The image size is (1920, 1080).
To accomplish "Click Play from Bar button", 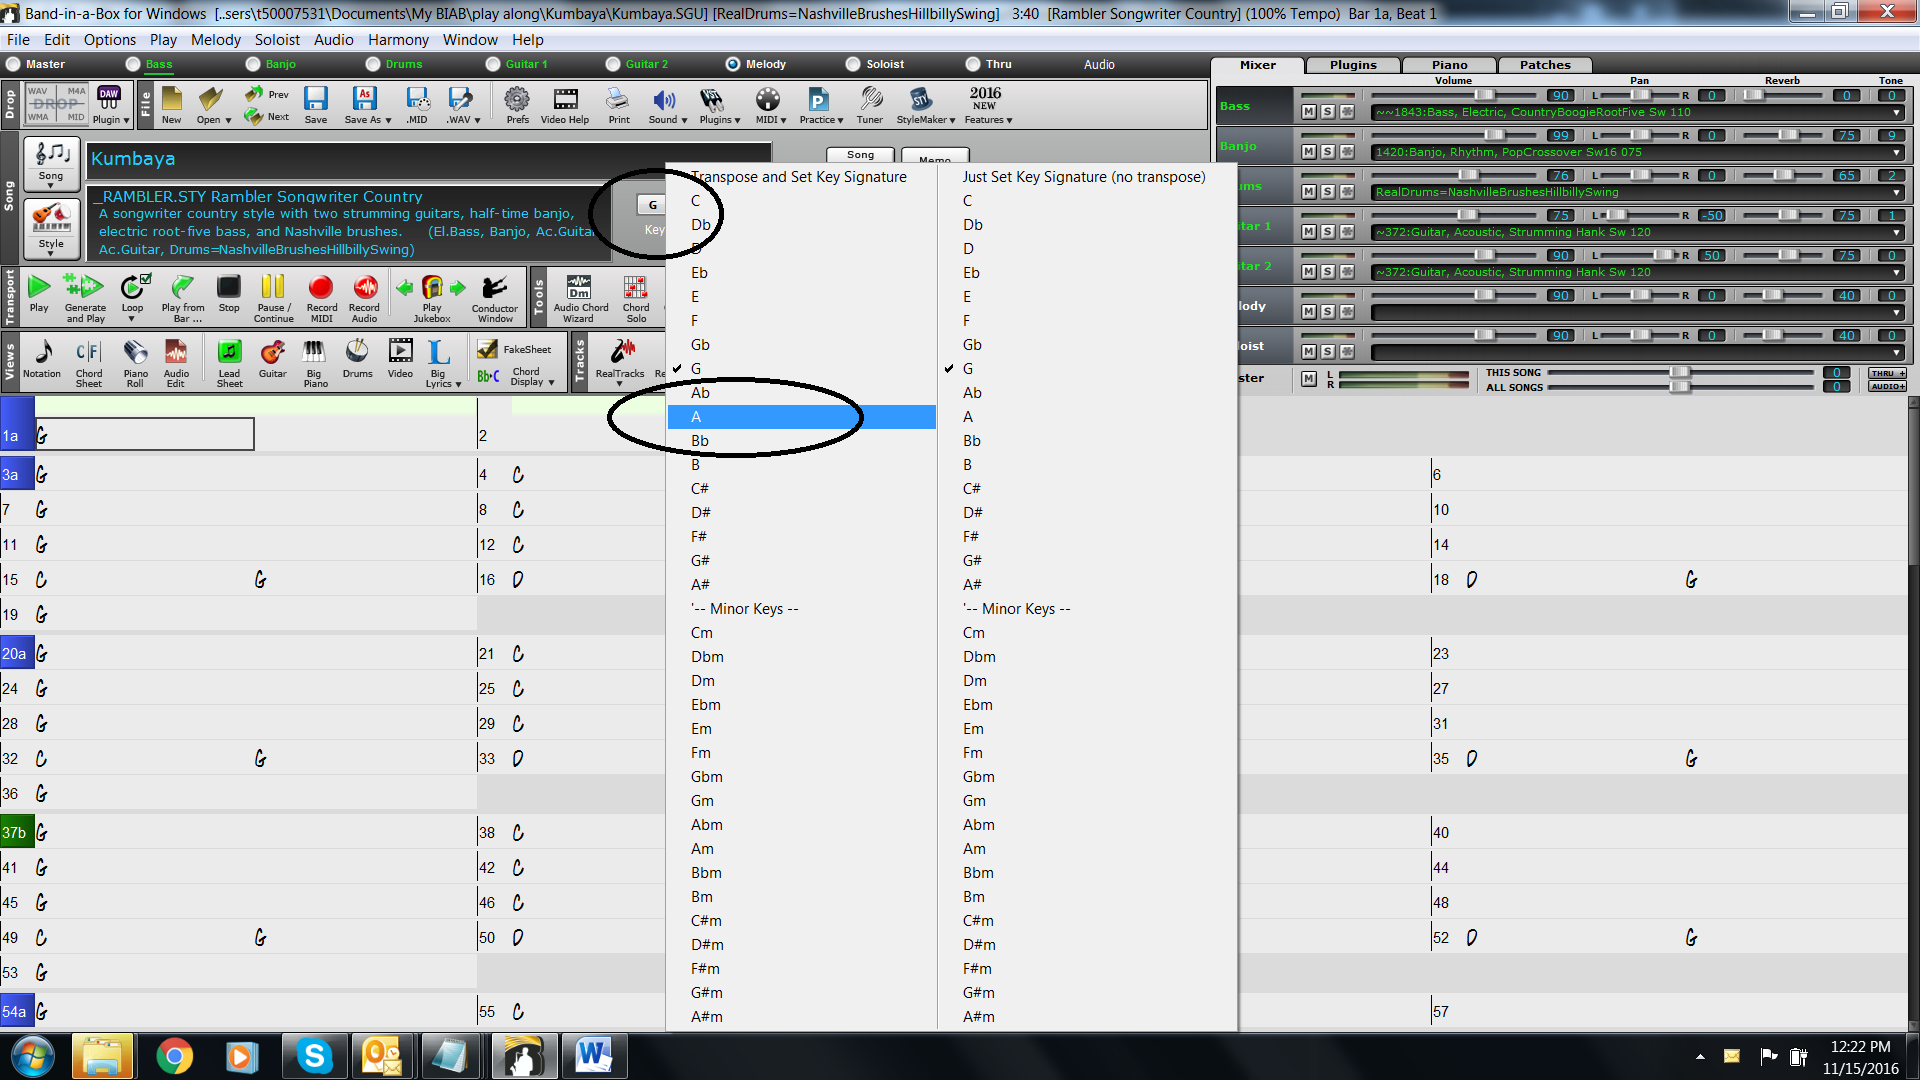I will pyautogui.click(x=183, y=298).
